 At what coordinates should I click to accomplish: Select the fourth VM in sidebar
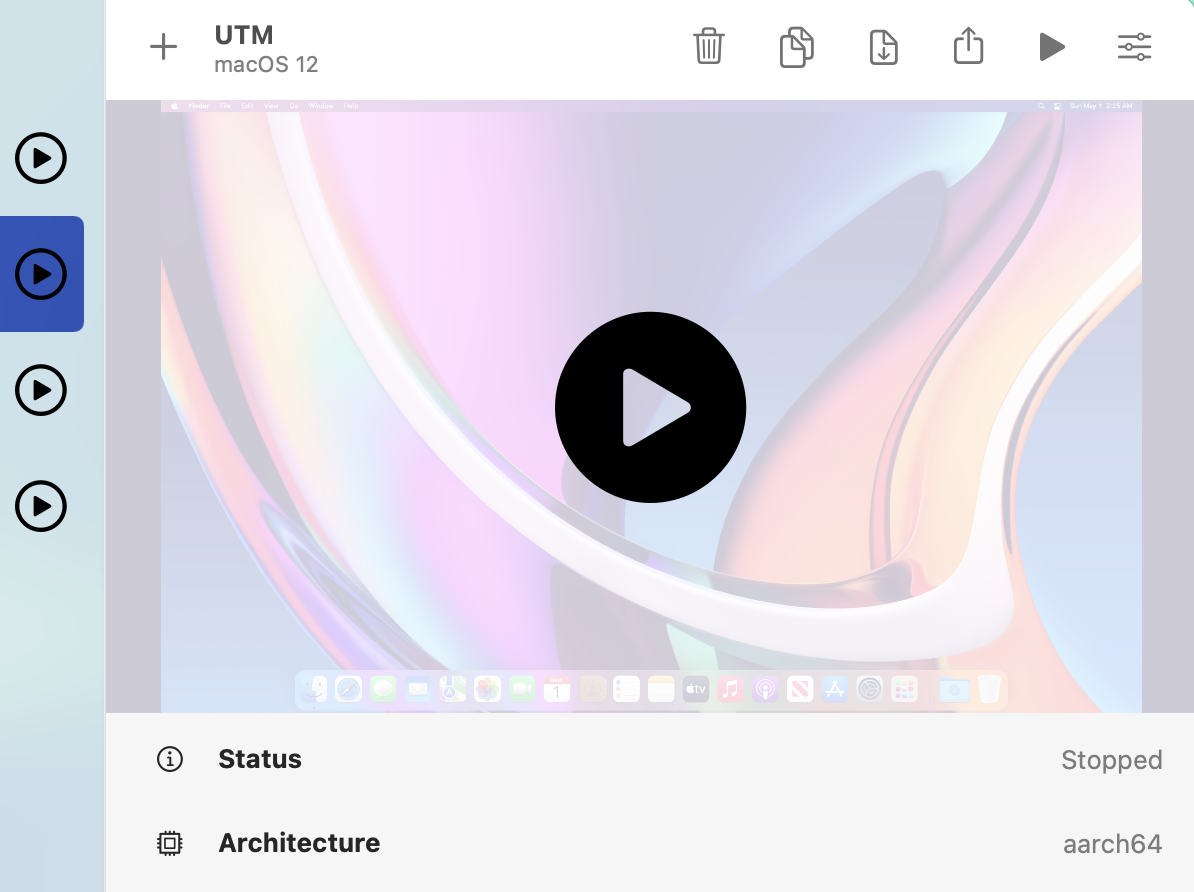41,506
